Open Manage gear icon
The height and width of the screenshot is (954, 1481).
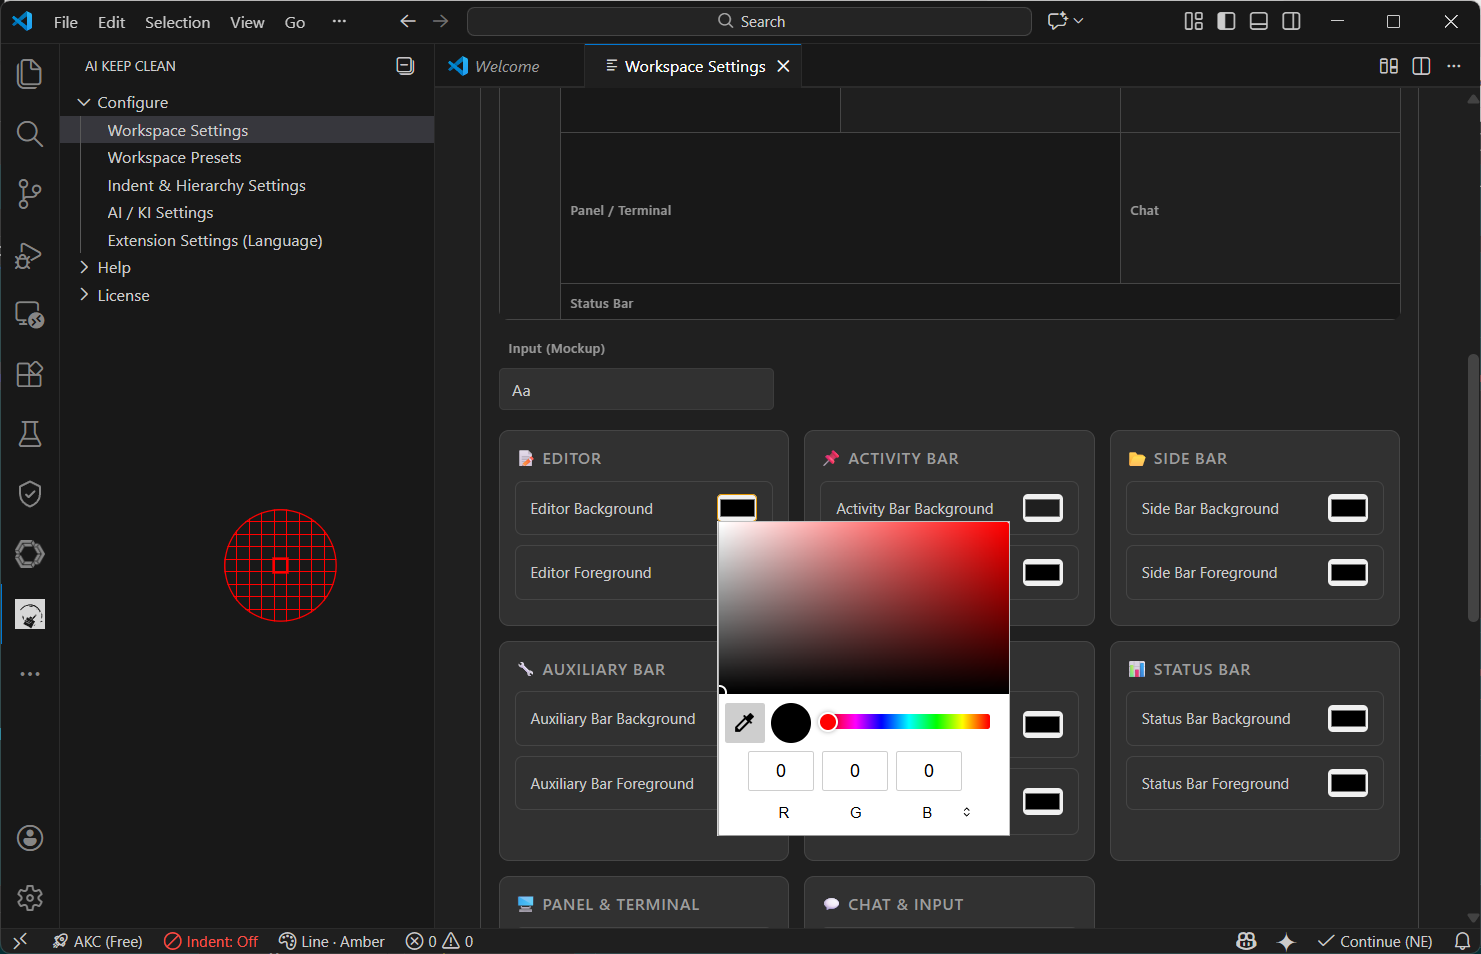(x=30, y=898)
